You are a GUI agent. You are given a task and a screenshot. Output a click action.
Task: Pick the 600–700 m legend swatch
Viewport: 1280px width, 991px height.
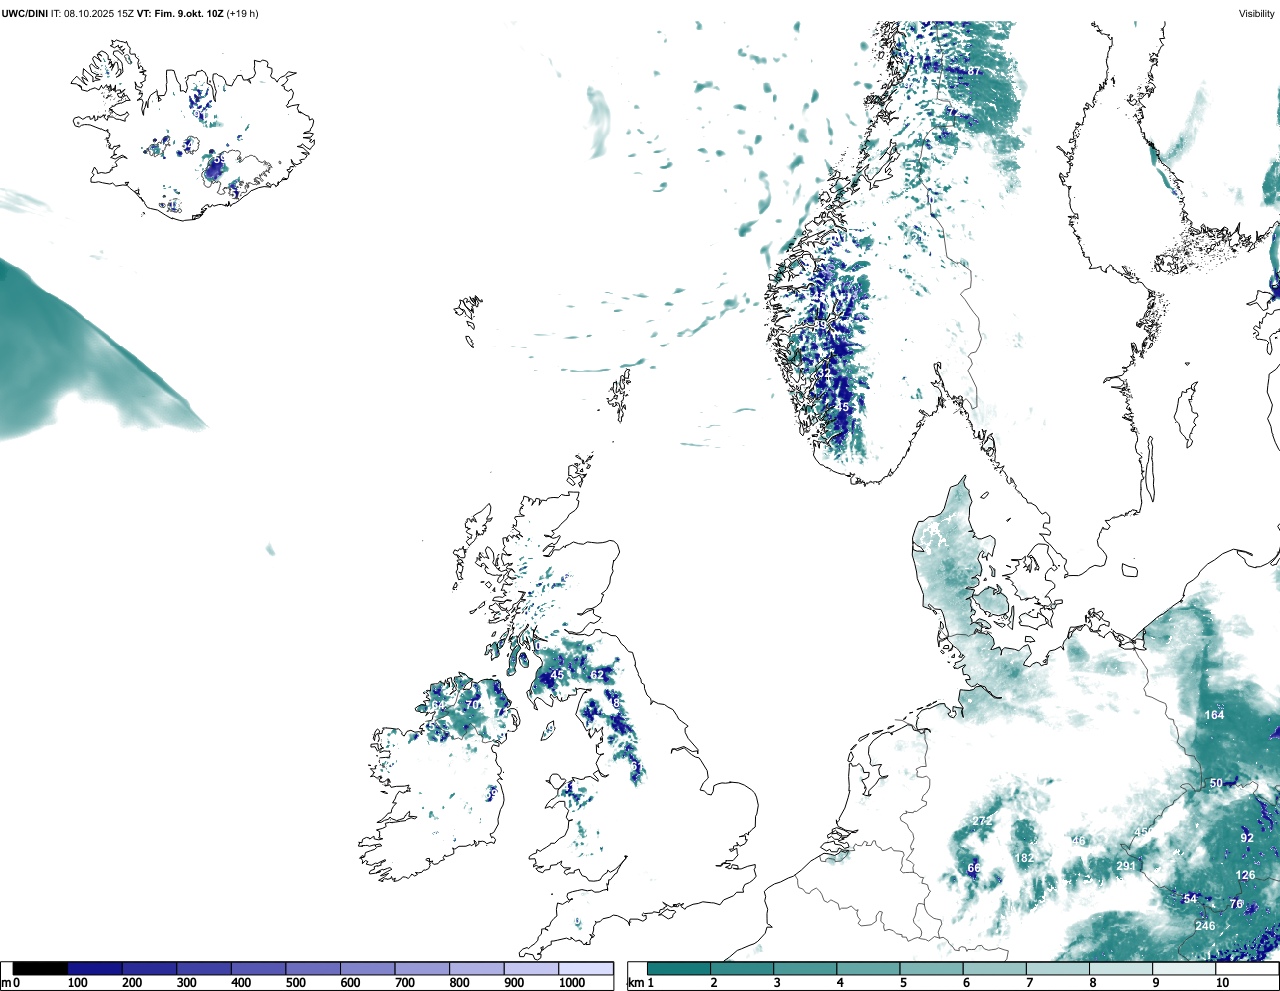[368, 968]
